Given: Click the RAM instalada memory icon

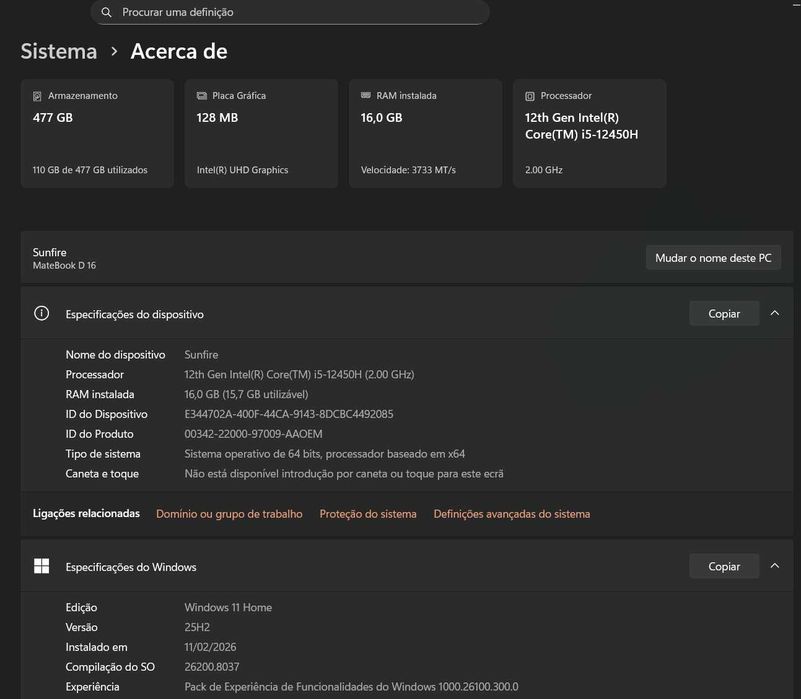Looking at the screenshot, I should pyautogui.click(x=366, y=96).
